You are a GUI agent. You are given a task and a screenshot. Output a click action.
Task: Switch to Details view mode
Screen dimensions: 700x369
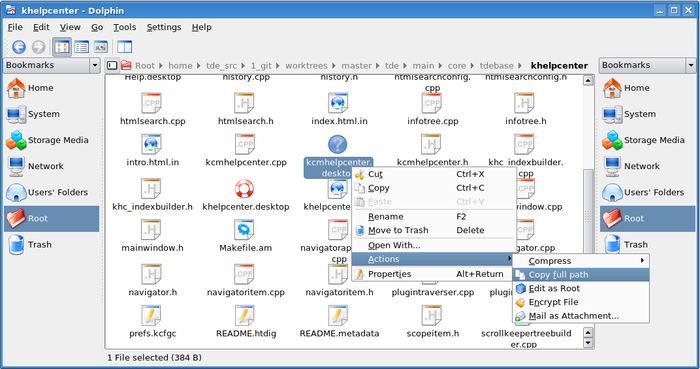point(82,46)
